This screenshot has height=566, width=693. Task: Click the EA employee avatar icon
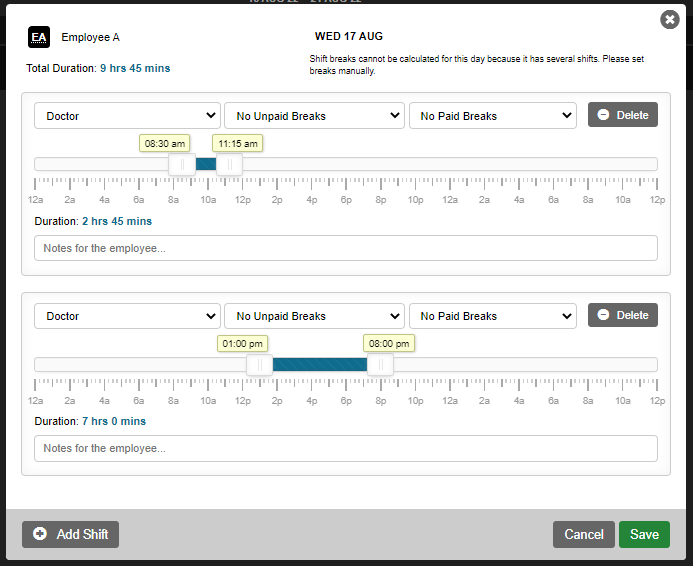39,37
